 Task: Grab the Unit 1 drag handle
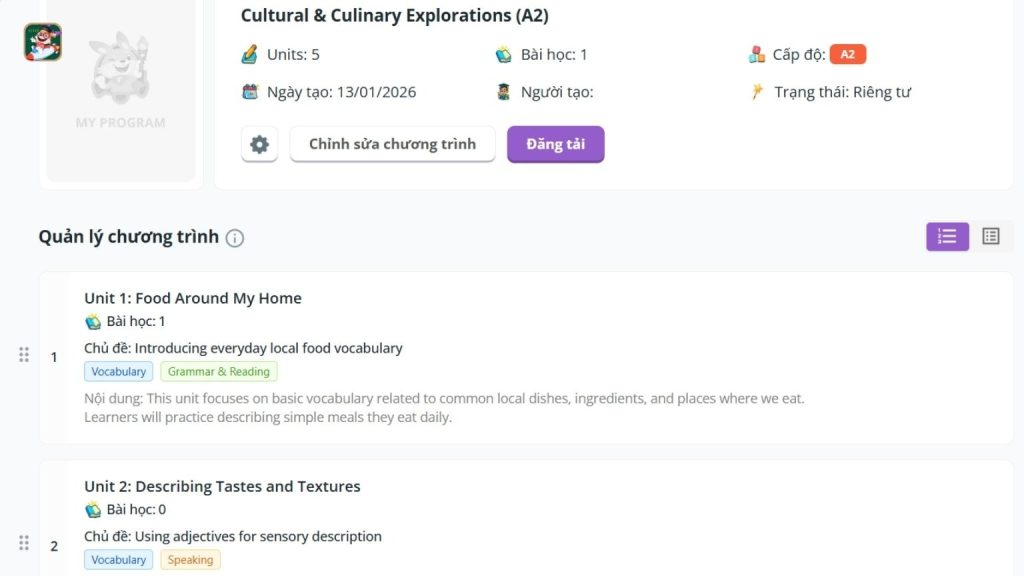click(x=24, y=355)
